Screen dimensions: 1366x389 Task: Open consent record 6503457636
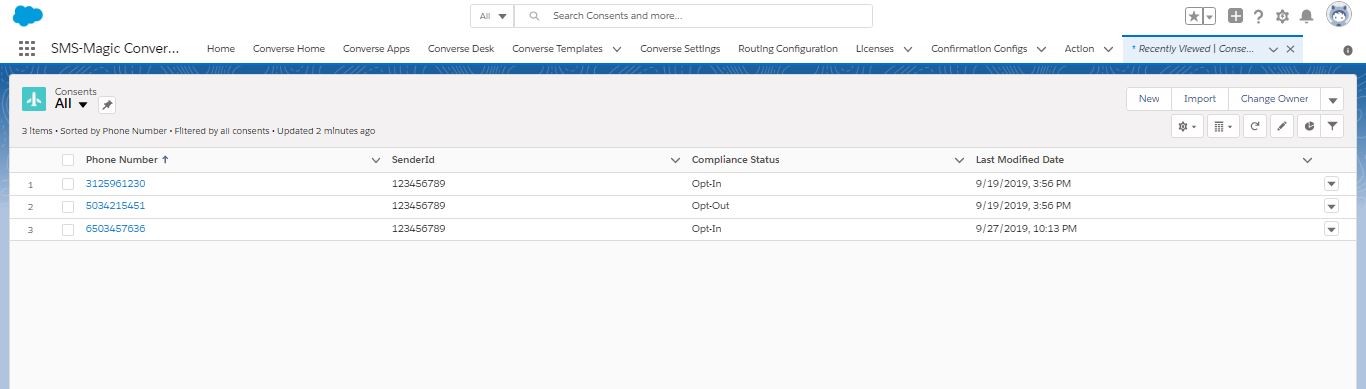click(x=115, y=229)
